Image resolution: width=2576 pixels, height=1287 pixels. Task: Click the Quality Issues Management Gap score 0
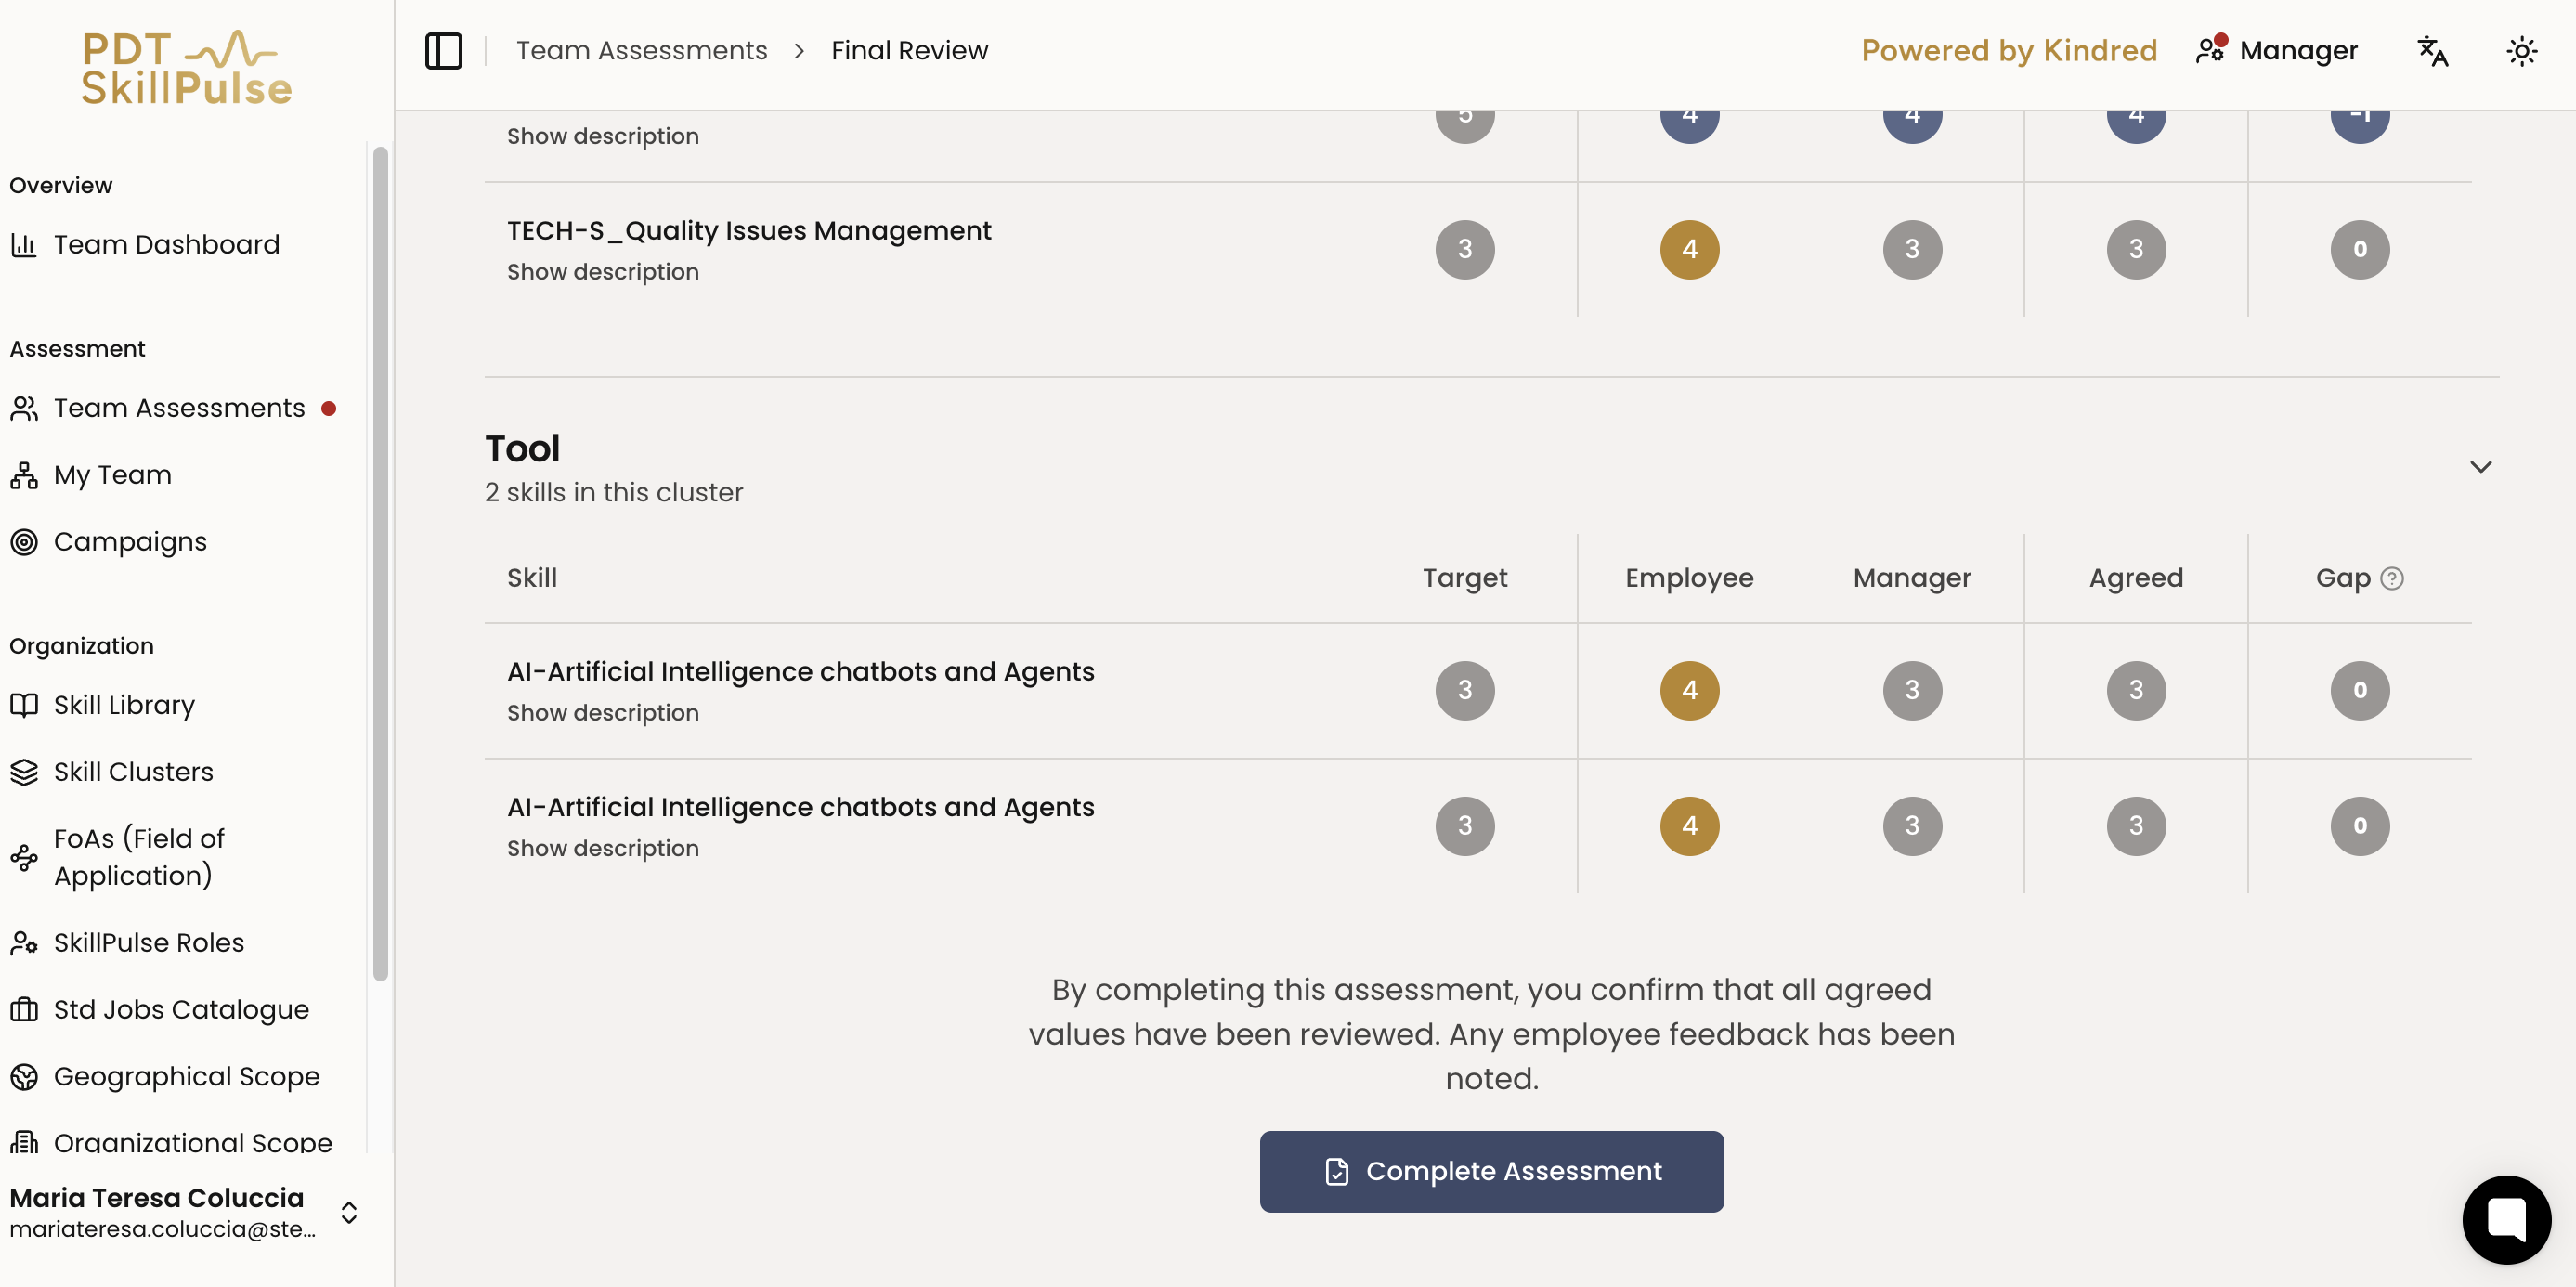(2360, 250)
